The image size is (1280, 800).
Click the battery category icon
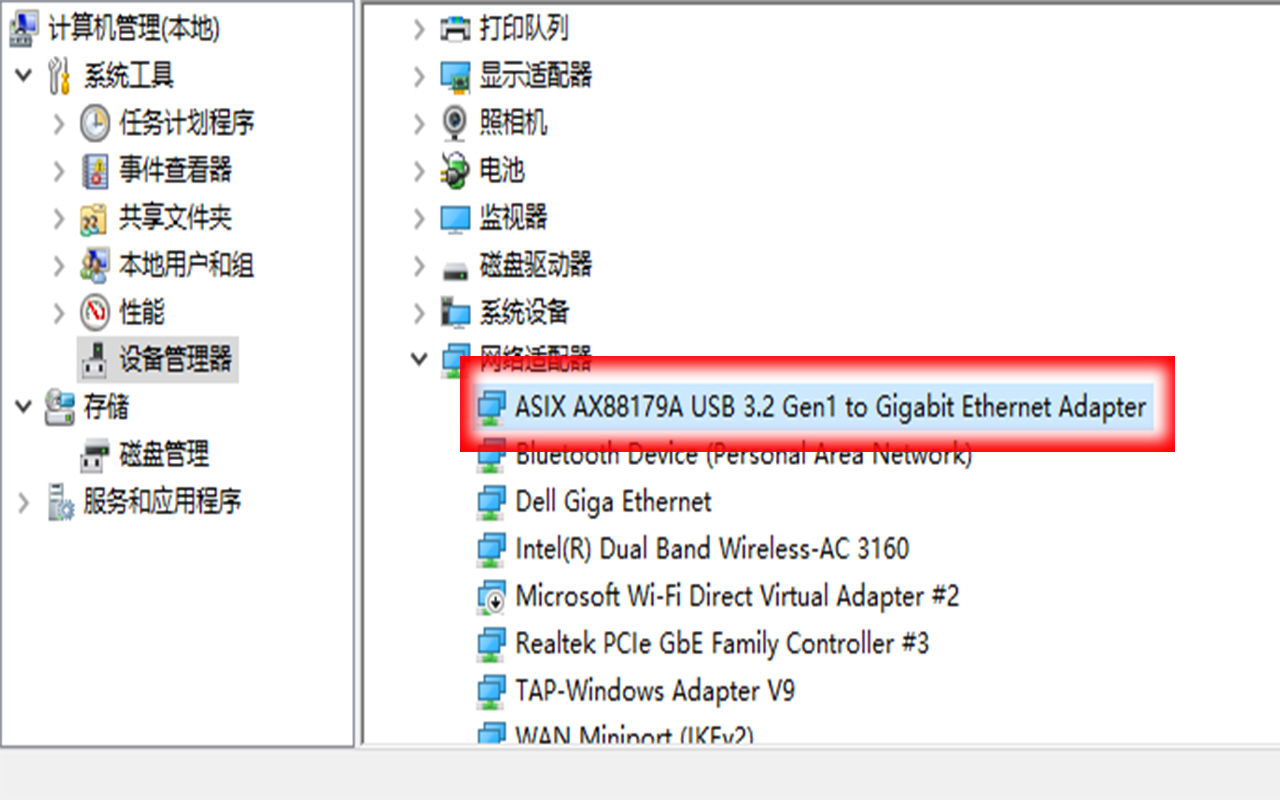pos(455,170)
